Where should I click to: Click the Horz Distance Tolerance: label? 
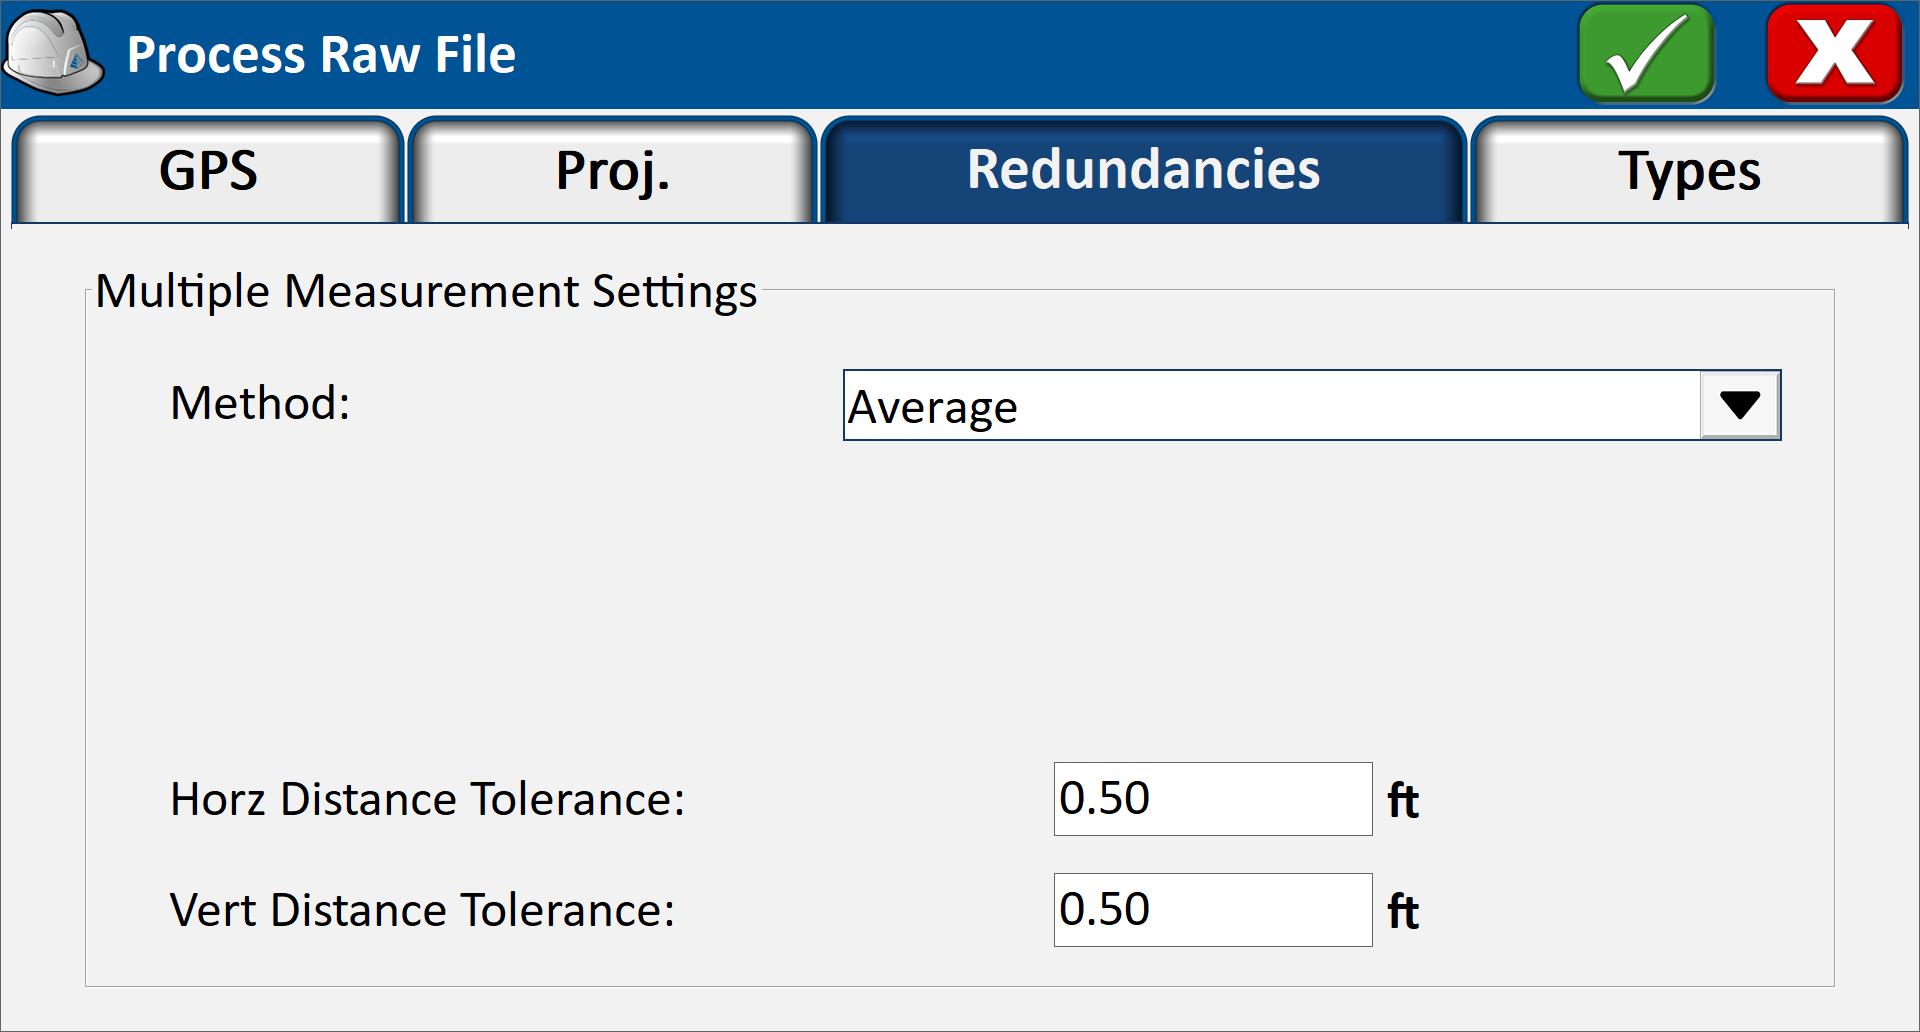(x=427, y=799)
